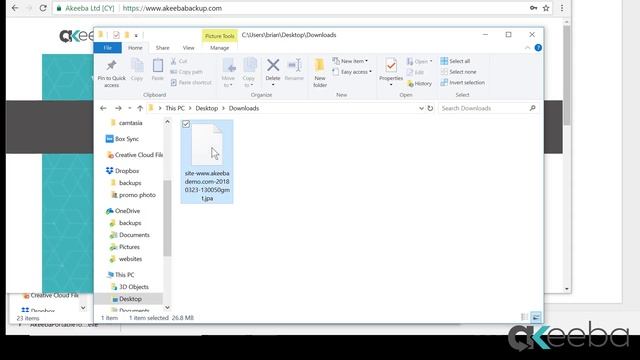Click the Picture Tools contextual tab

[220, 36]
